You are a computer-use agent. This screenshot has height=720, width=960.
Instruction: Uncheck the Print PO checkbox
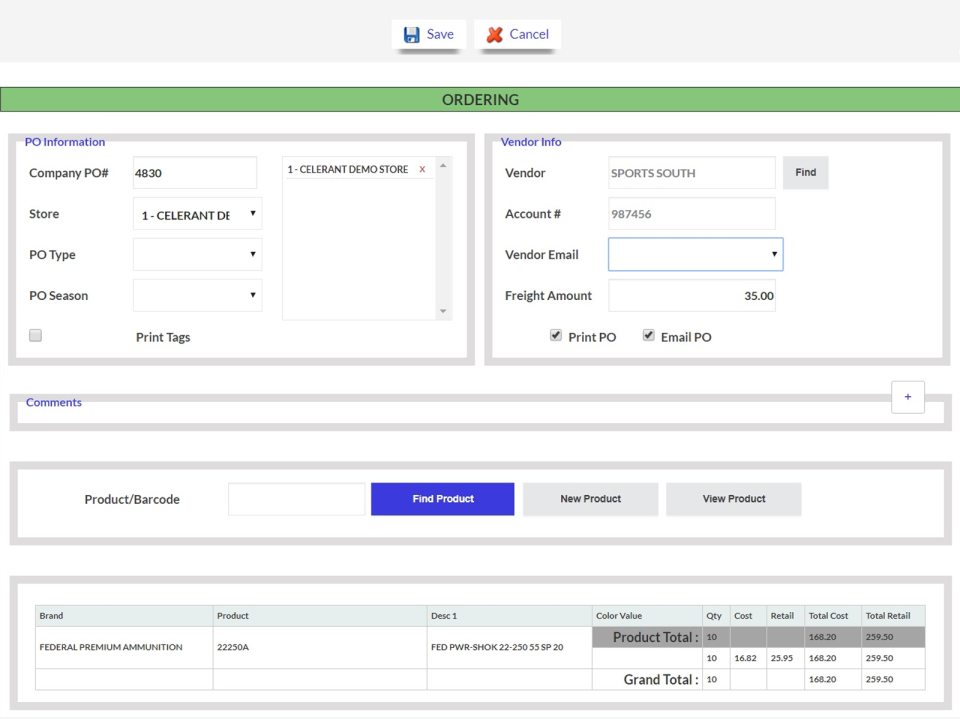pyautogui.click(x=556, y=336)
